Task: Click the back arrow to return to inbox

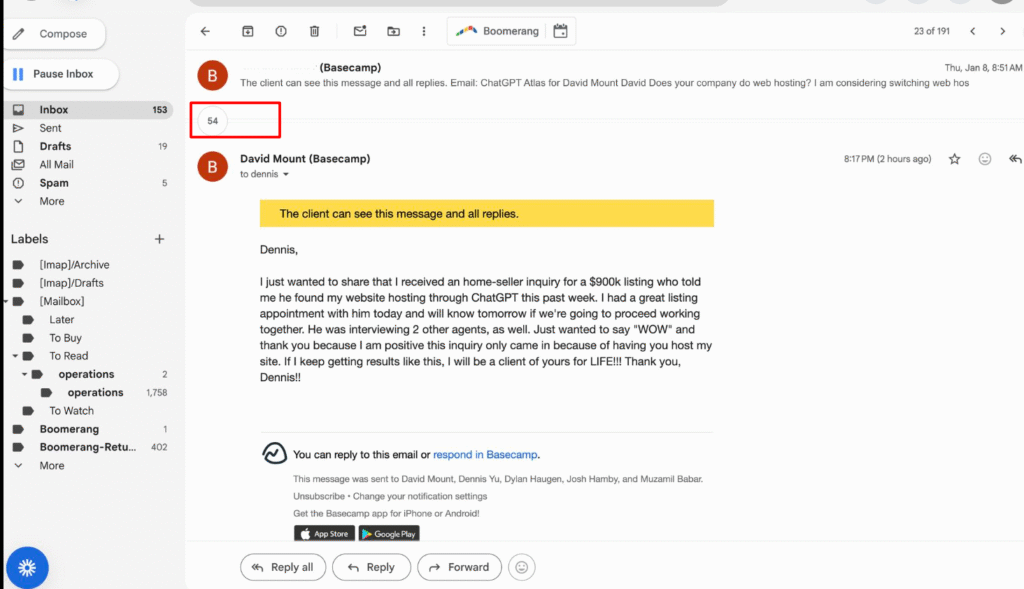Action: (x=205, y=32)
